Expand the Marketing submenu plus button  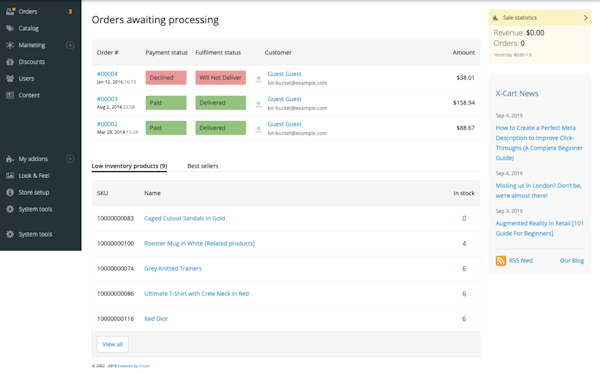pos(70,45)
